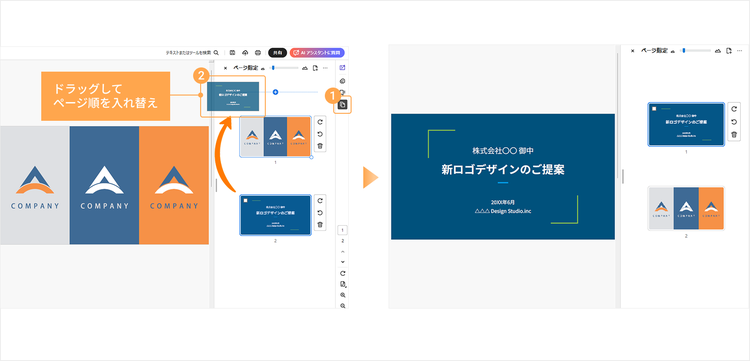The height and width of the screenshot is (361, 750).
Task: Close the page panel in the left screenshot
Action: point(226,68)
